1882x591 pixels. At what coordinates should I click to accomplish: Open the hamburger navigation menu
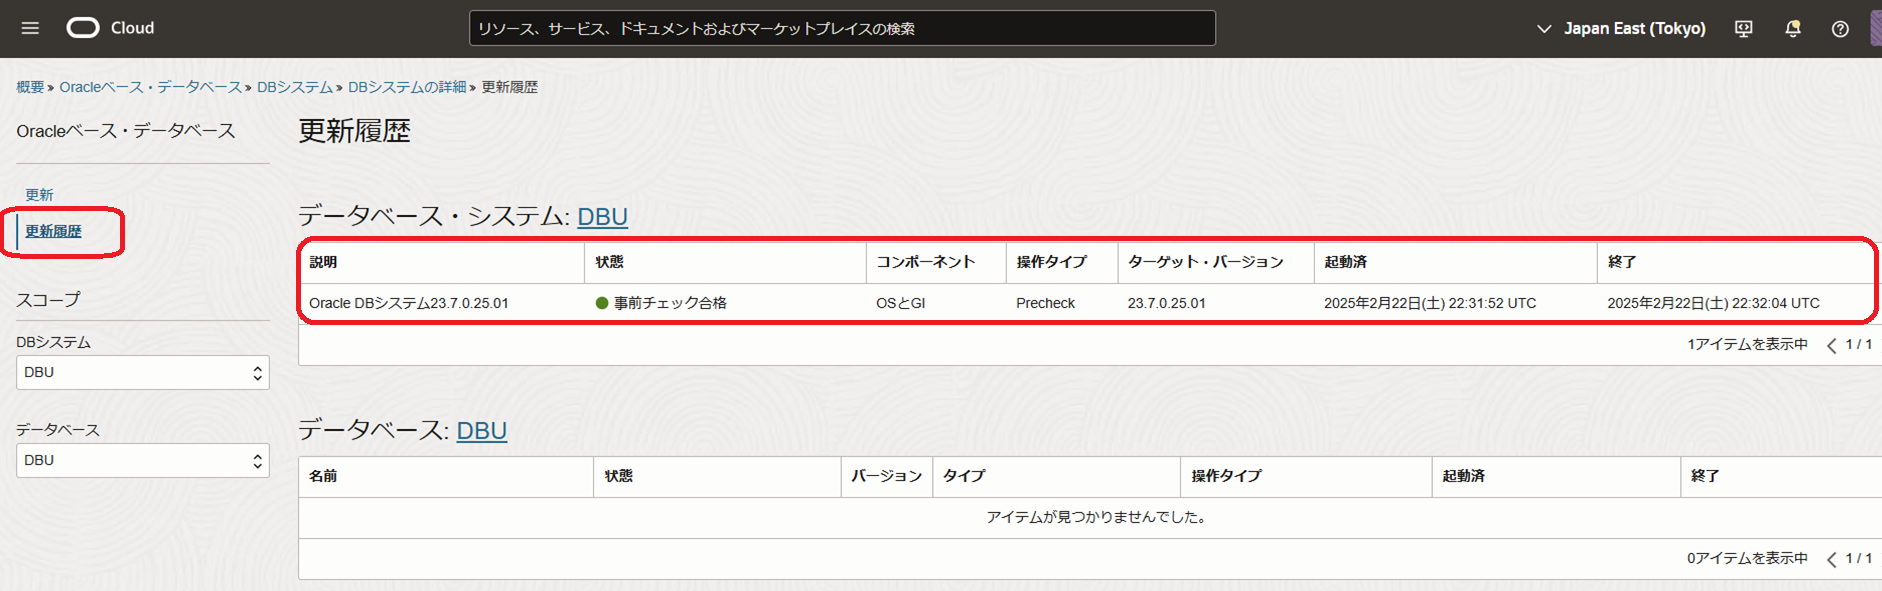[30, 28]
